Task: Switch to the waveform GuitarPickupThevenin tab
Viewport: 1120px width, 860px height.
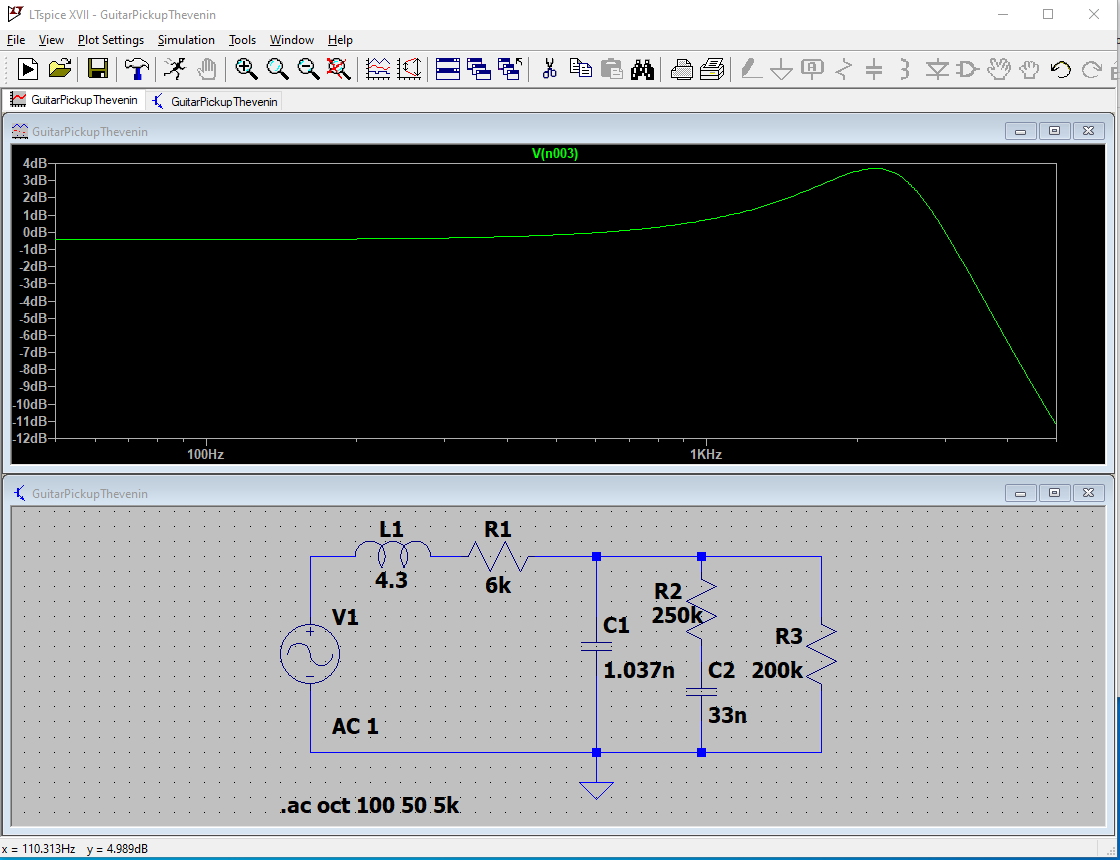Action: click(75, 101)
